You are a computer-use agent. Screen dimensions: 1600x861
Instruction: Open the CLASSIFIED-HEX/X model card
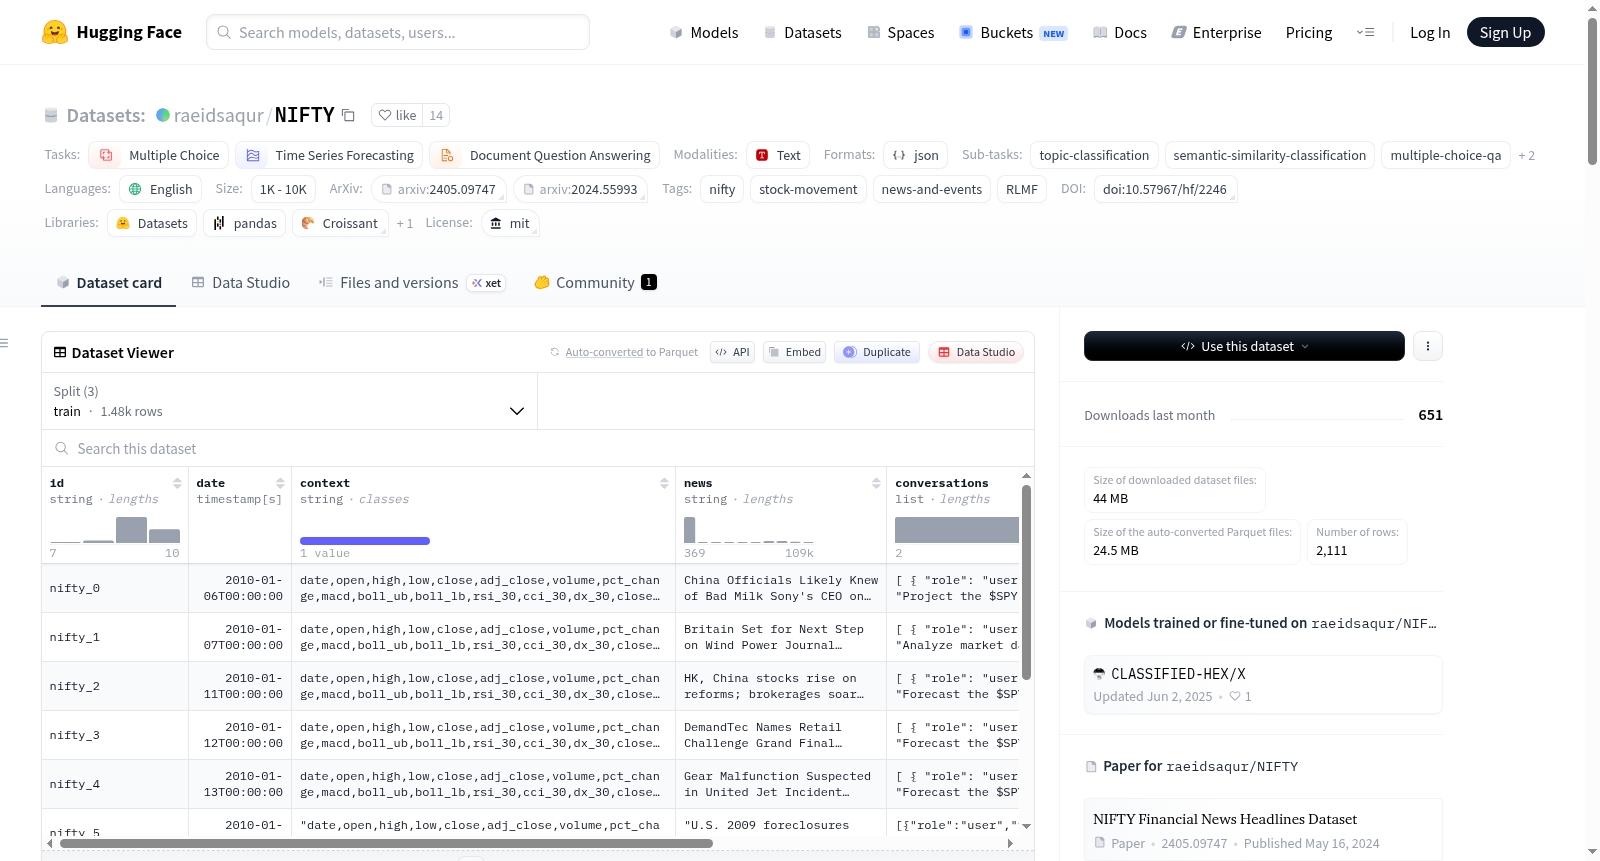pyautogui.click(x=1263, y=684)
